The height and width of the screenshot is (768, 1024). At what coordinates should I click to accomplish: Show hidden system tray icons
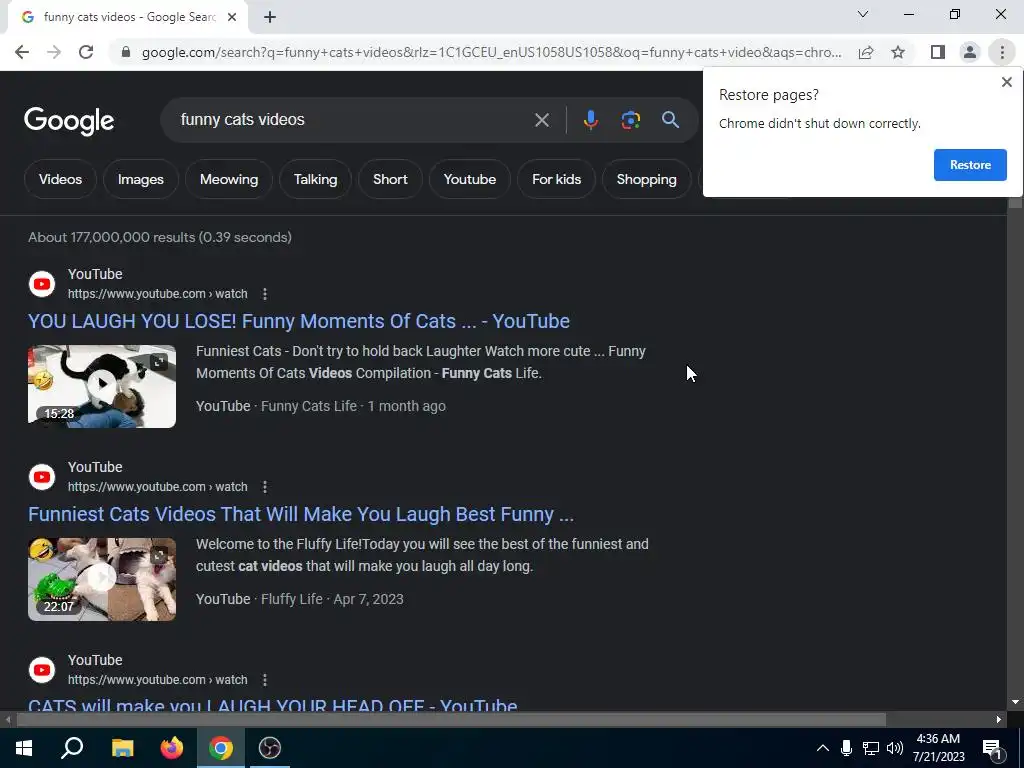[x=823, y=748]
